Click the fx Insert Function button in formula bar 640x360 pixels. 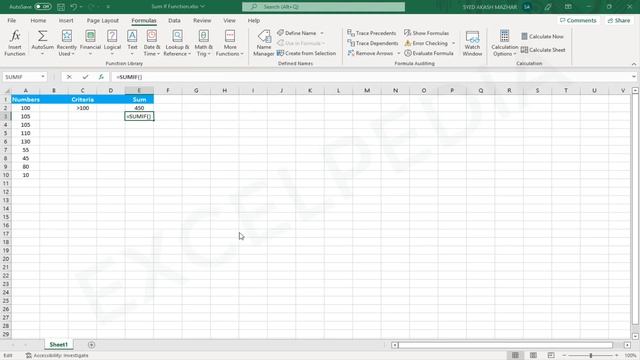coord(101,77)
